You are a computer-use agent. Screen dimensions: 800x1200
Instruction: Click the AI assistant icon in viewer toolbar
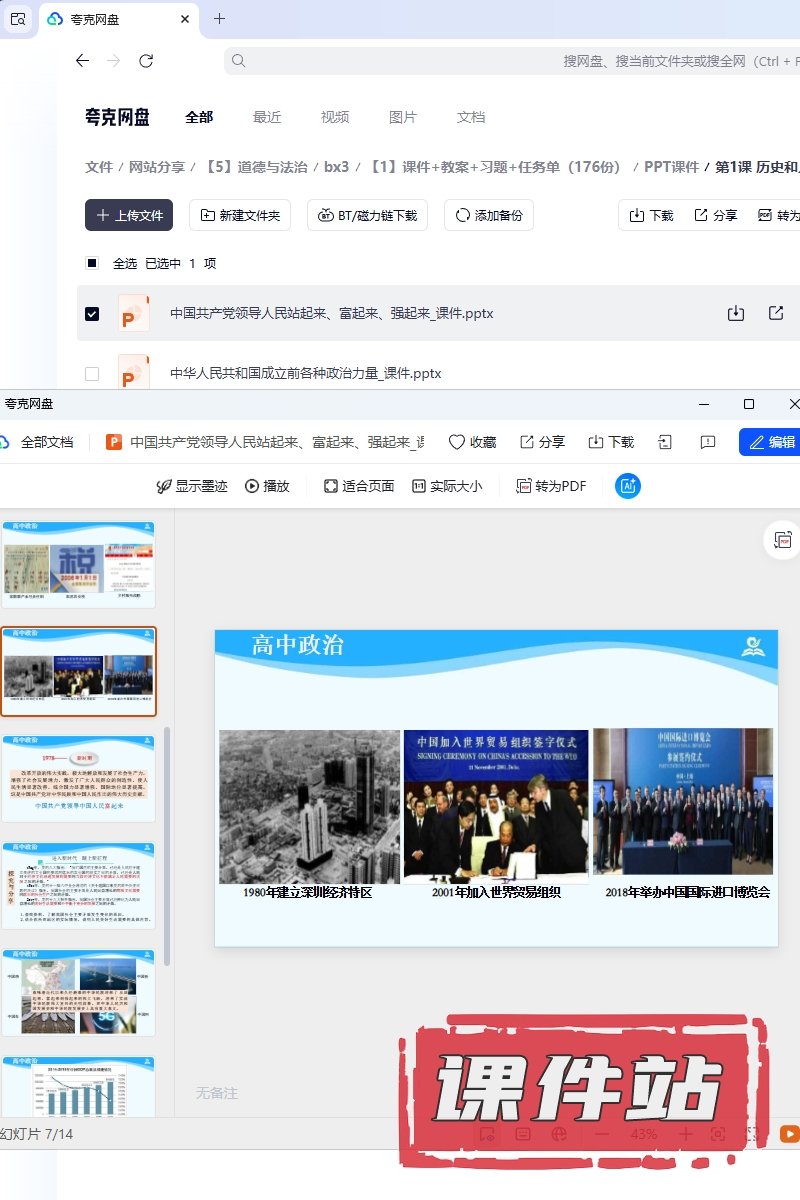[x=628, y=486]
